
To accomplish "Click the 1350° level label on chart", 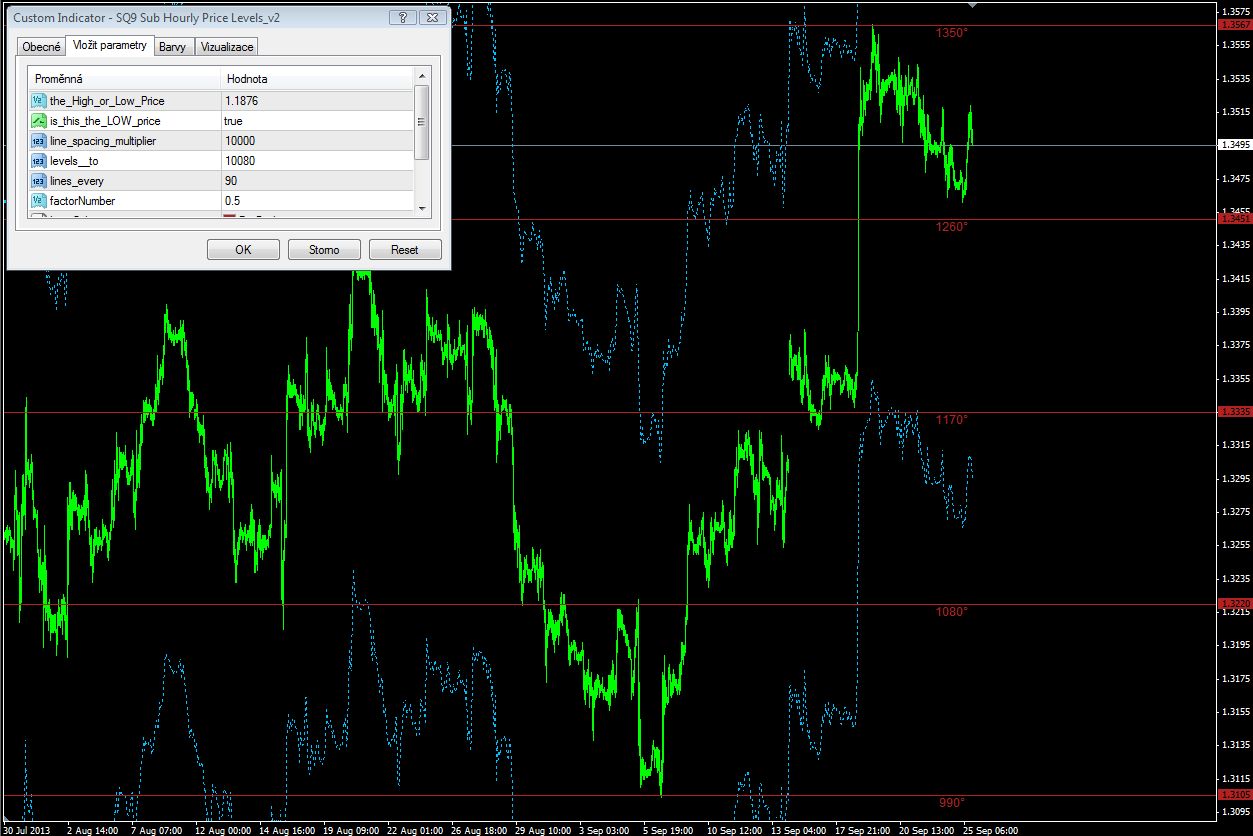I will click(951, 33).
